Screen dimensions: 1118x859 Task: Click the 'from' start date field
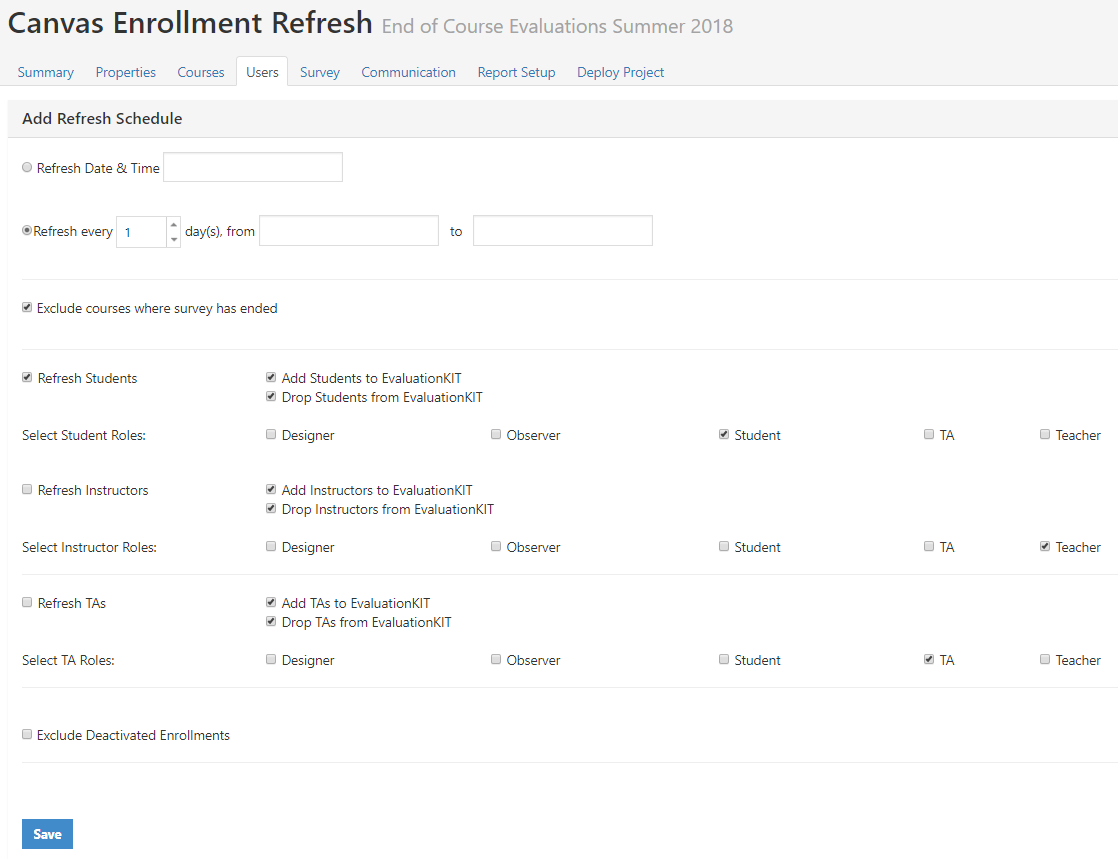tap(349, 230)
